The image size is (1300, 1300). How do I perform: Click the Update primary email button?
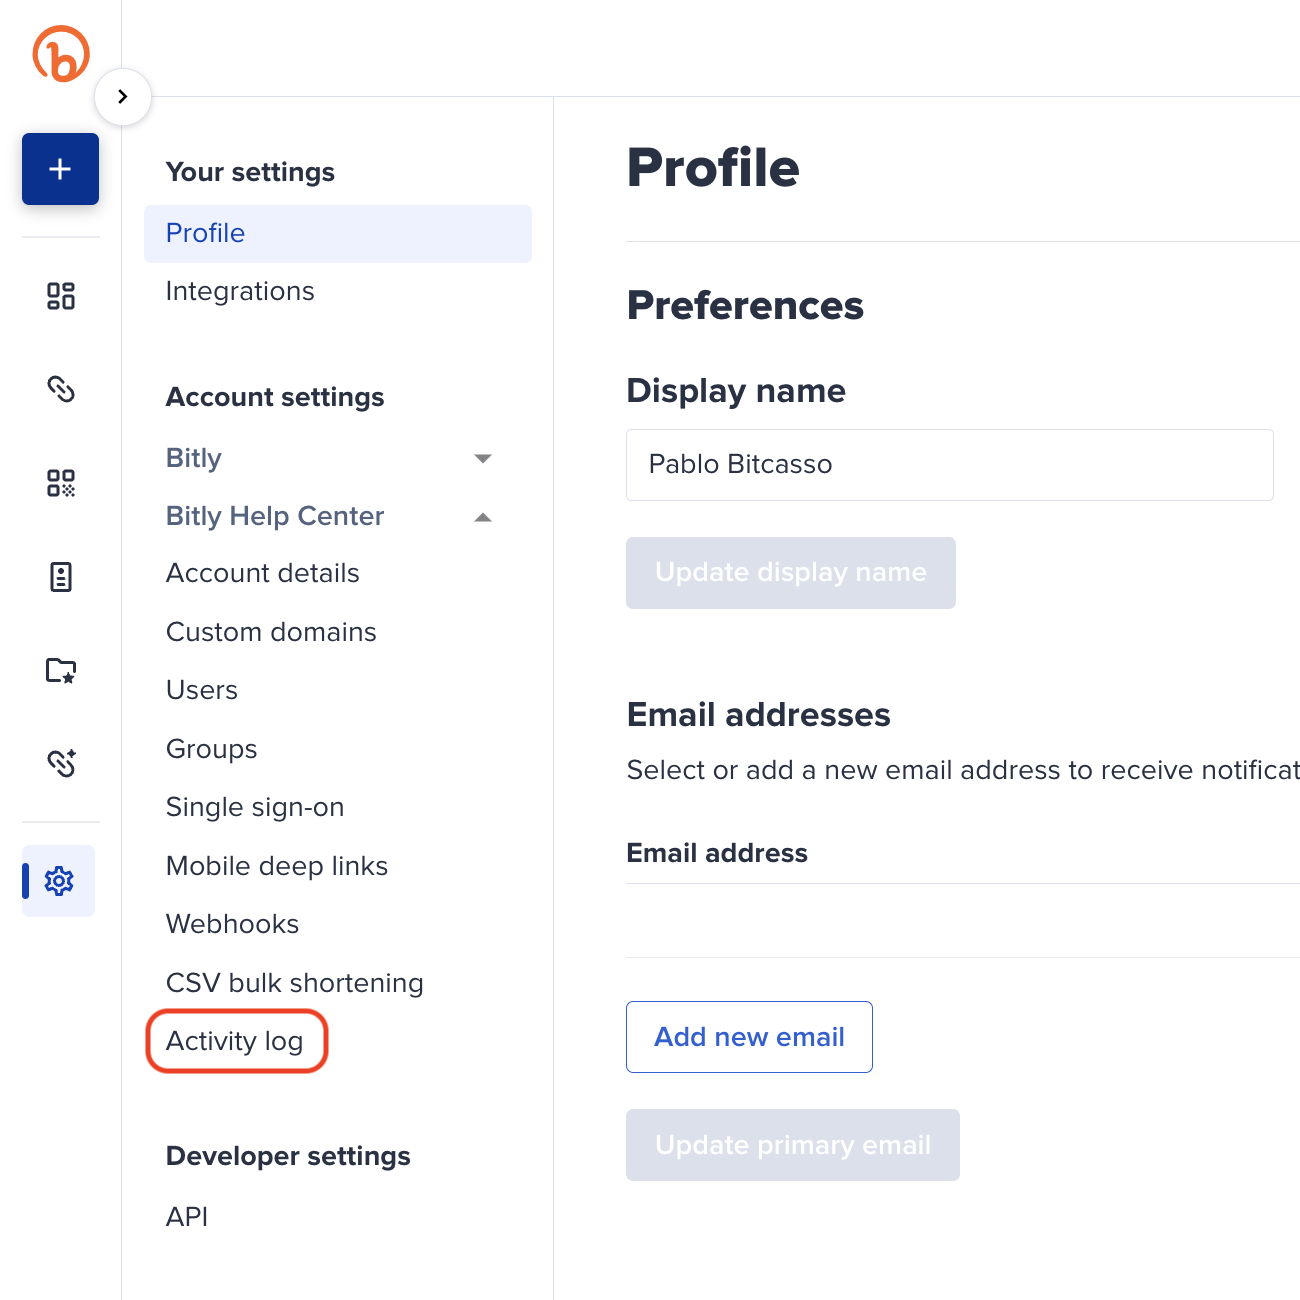(x=793, y=1145)
